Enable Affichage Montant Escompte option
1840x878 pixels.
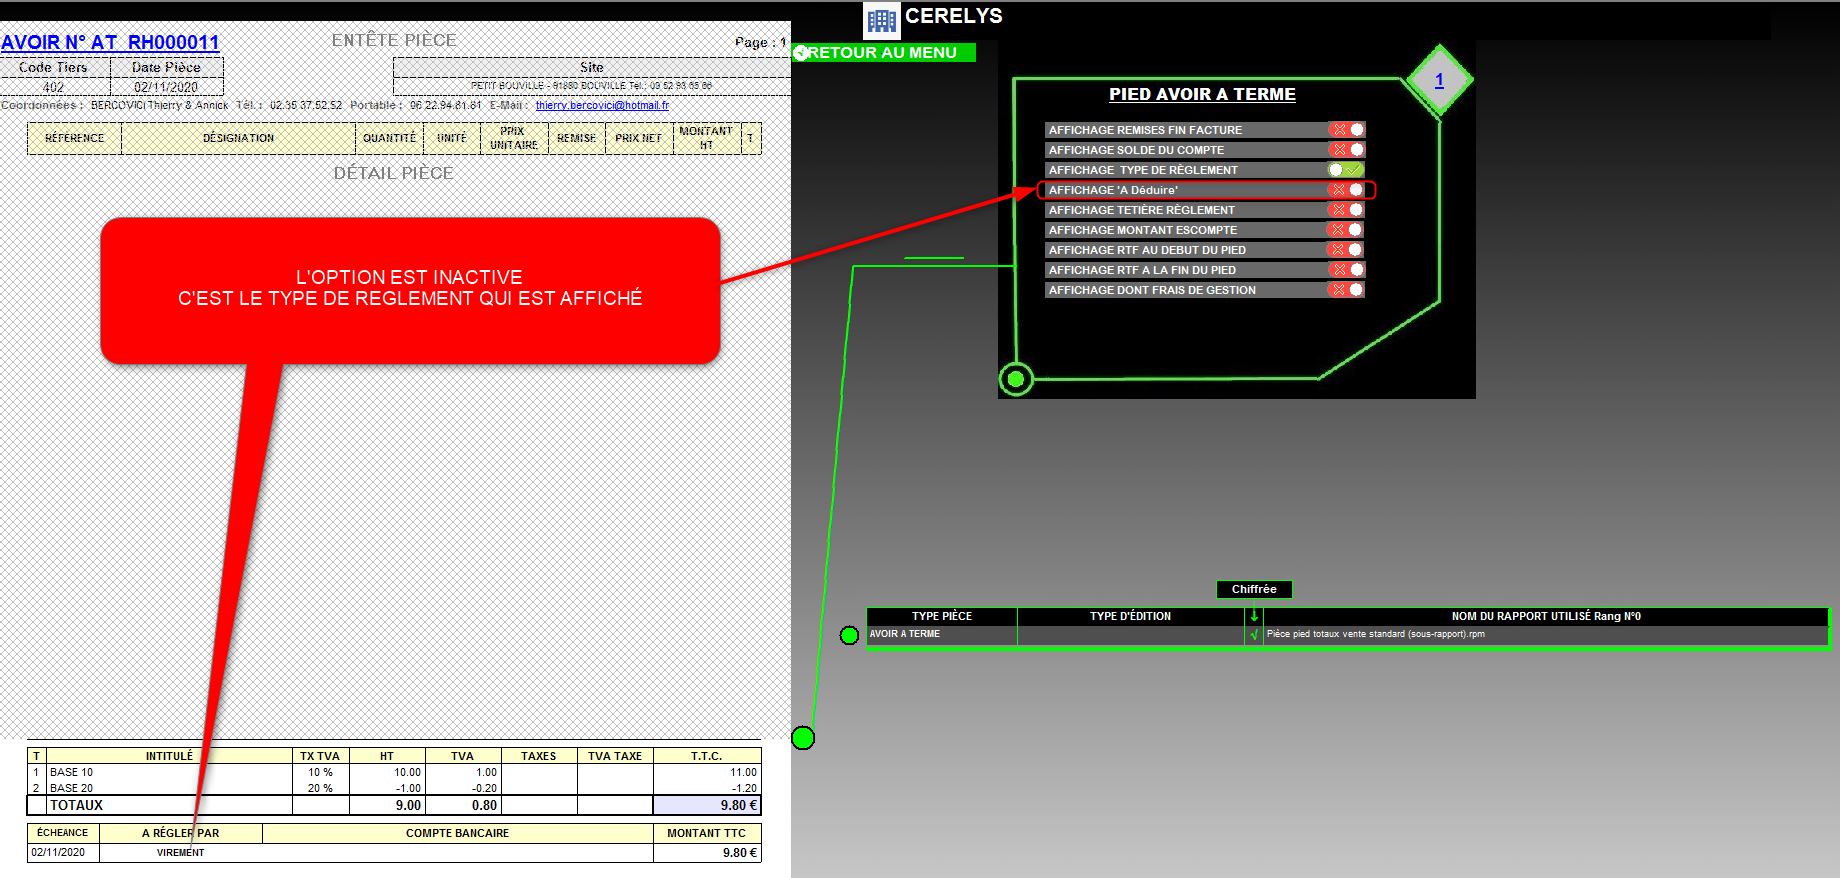click(x=1347, y=230)
